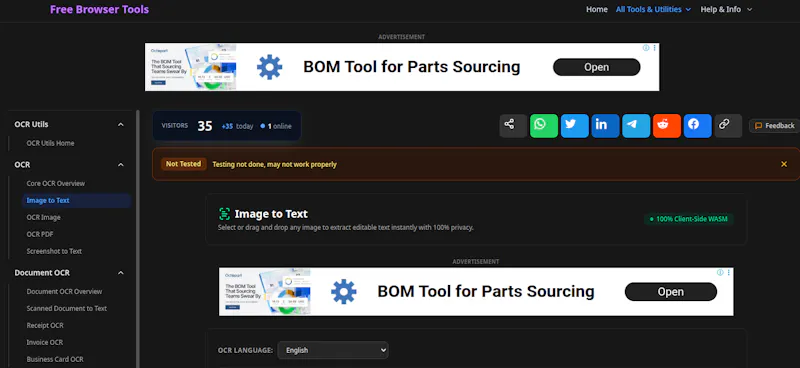Screen dimensions: 800x368
Task: Collapse the OCR Utils sidebar section
Action: pos(120,125)
